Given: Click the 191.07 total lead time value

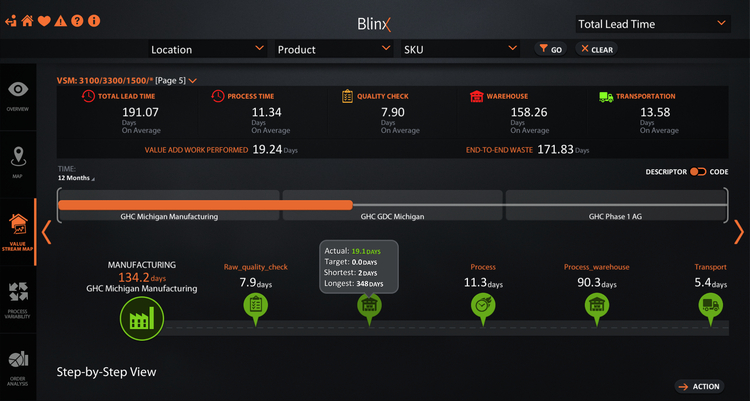Looking at the screenshot, I should (x=140, y=112).
